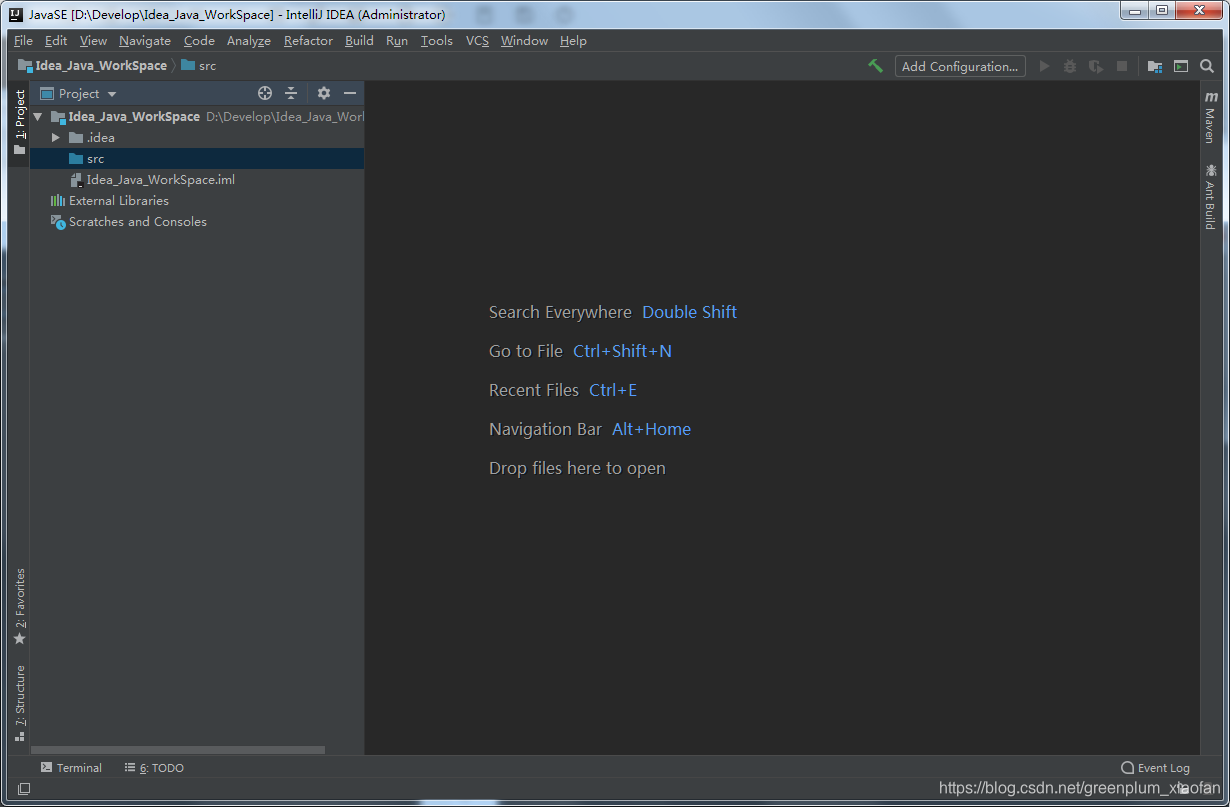Screen dimensions: 1230x807
Task: Open the Maven tool window
Action: 1210,117
